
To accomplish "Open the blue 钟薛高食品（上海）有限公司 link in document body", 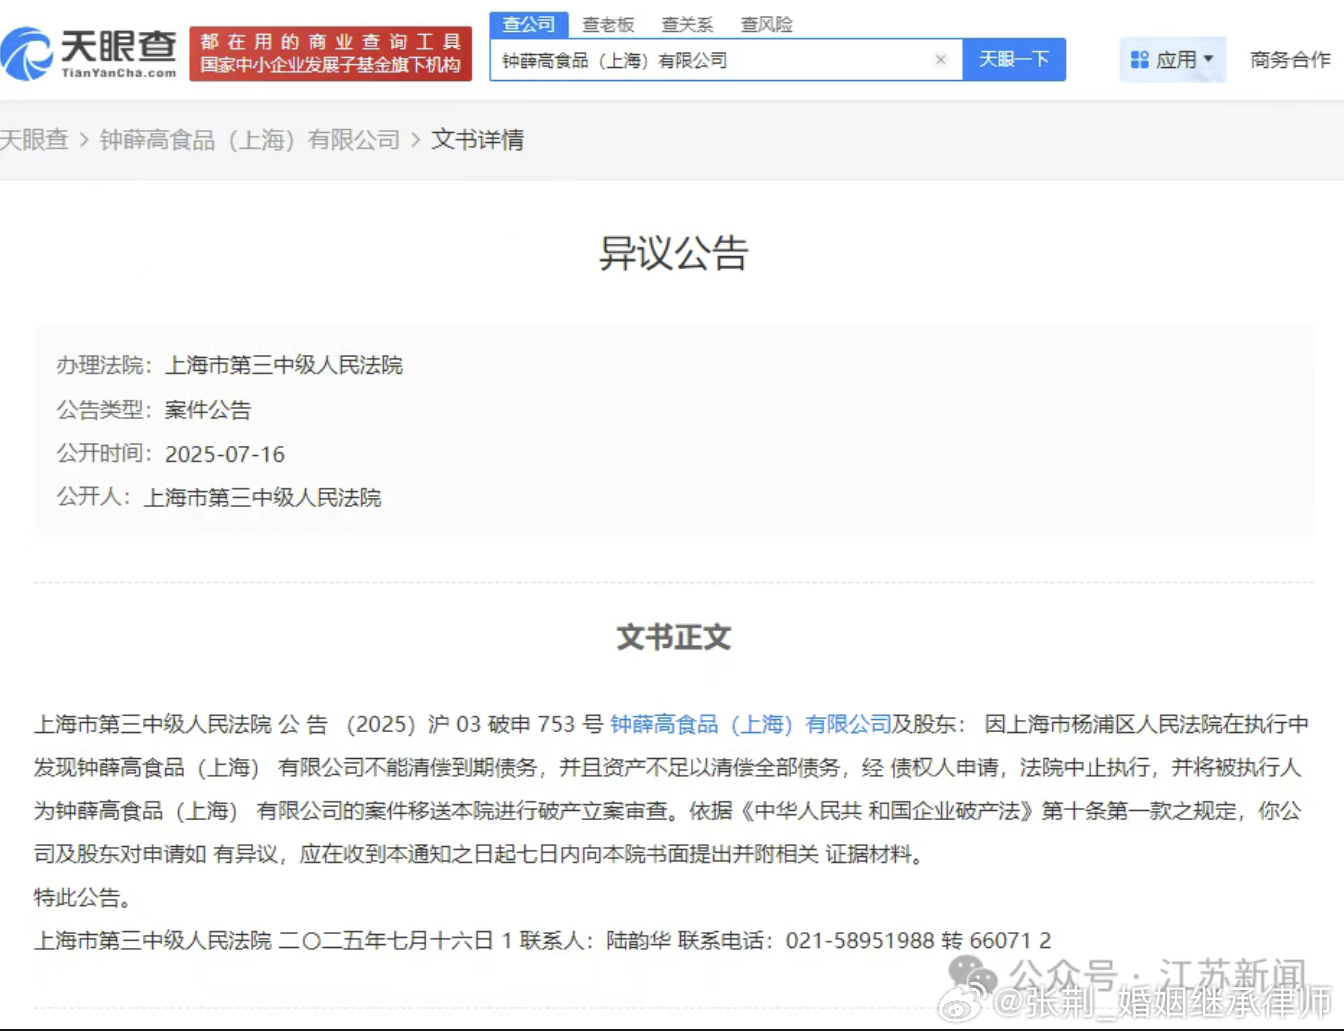I will point(750,724).
